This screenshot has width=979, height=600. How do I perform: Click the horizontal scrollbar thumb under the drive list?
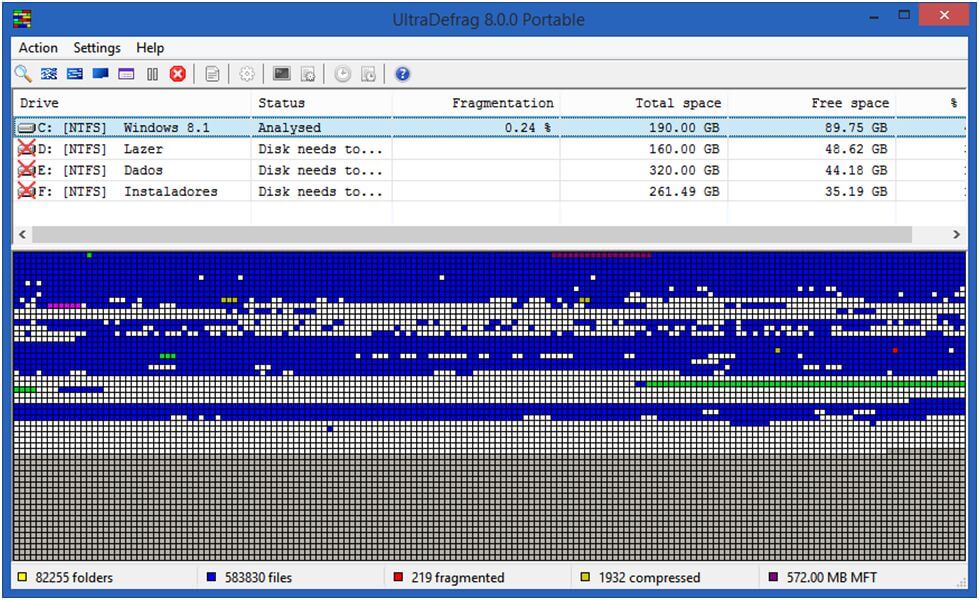point(472,235)
